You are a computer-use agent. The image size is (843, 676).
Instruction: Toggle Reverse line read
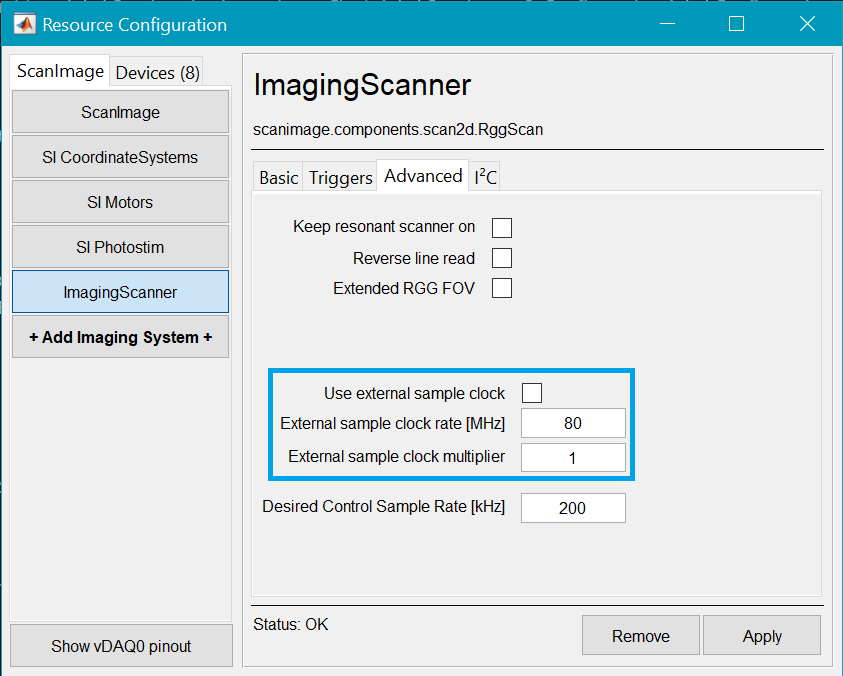501,257
